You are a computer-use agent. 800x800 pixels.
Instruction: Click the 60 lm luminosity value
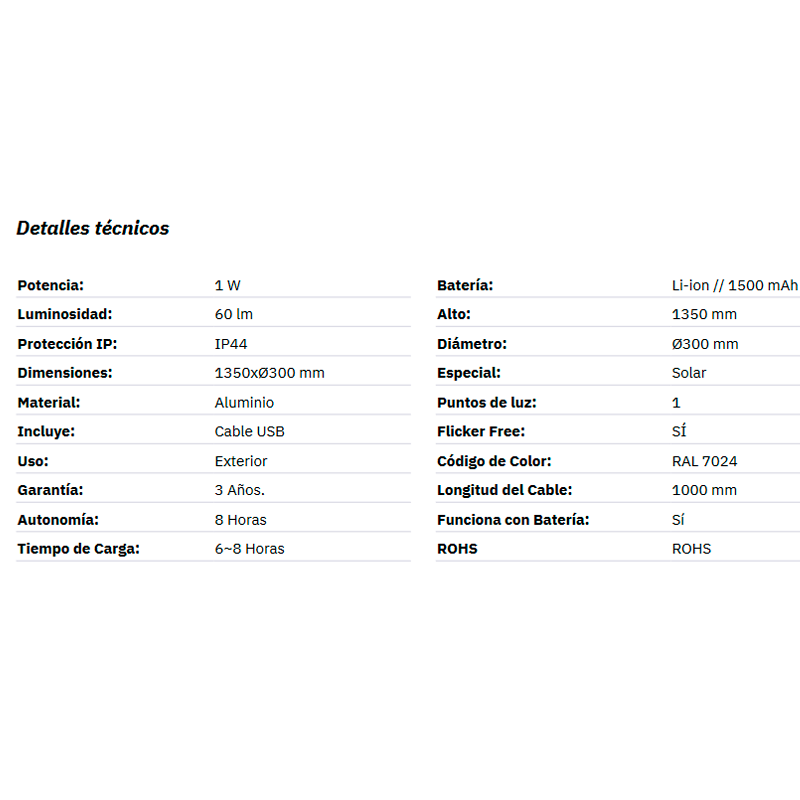234,314
